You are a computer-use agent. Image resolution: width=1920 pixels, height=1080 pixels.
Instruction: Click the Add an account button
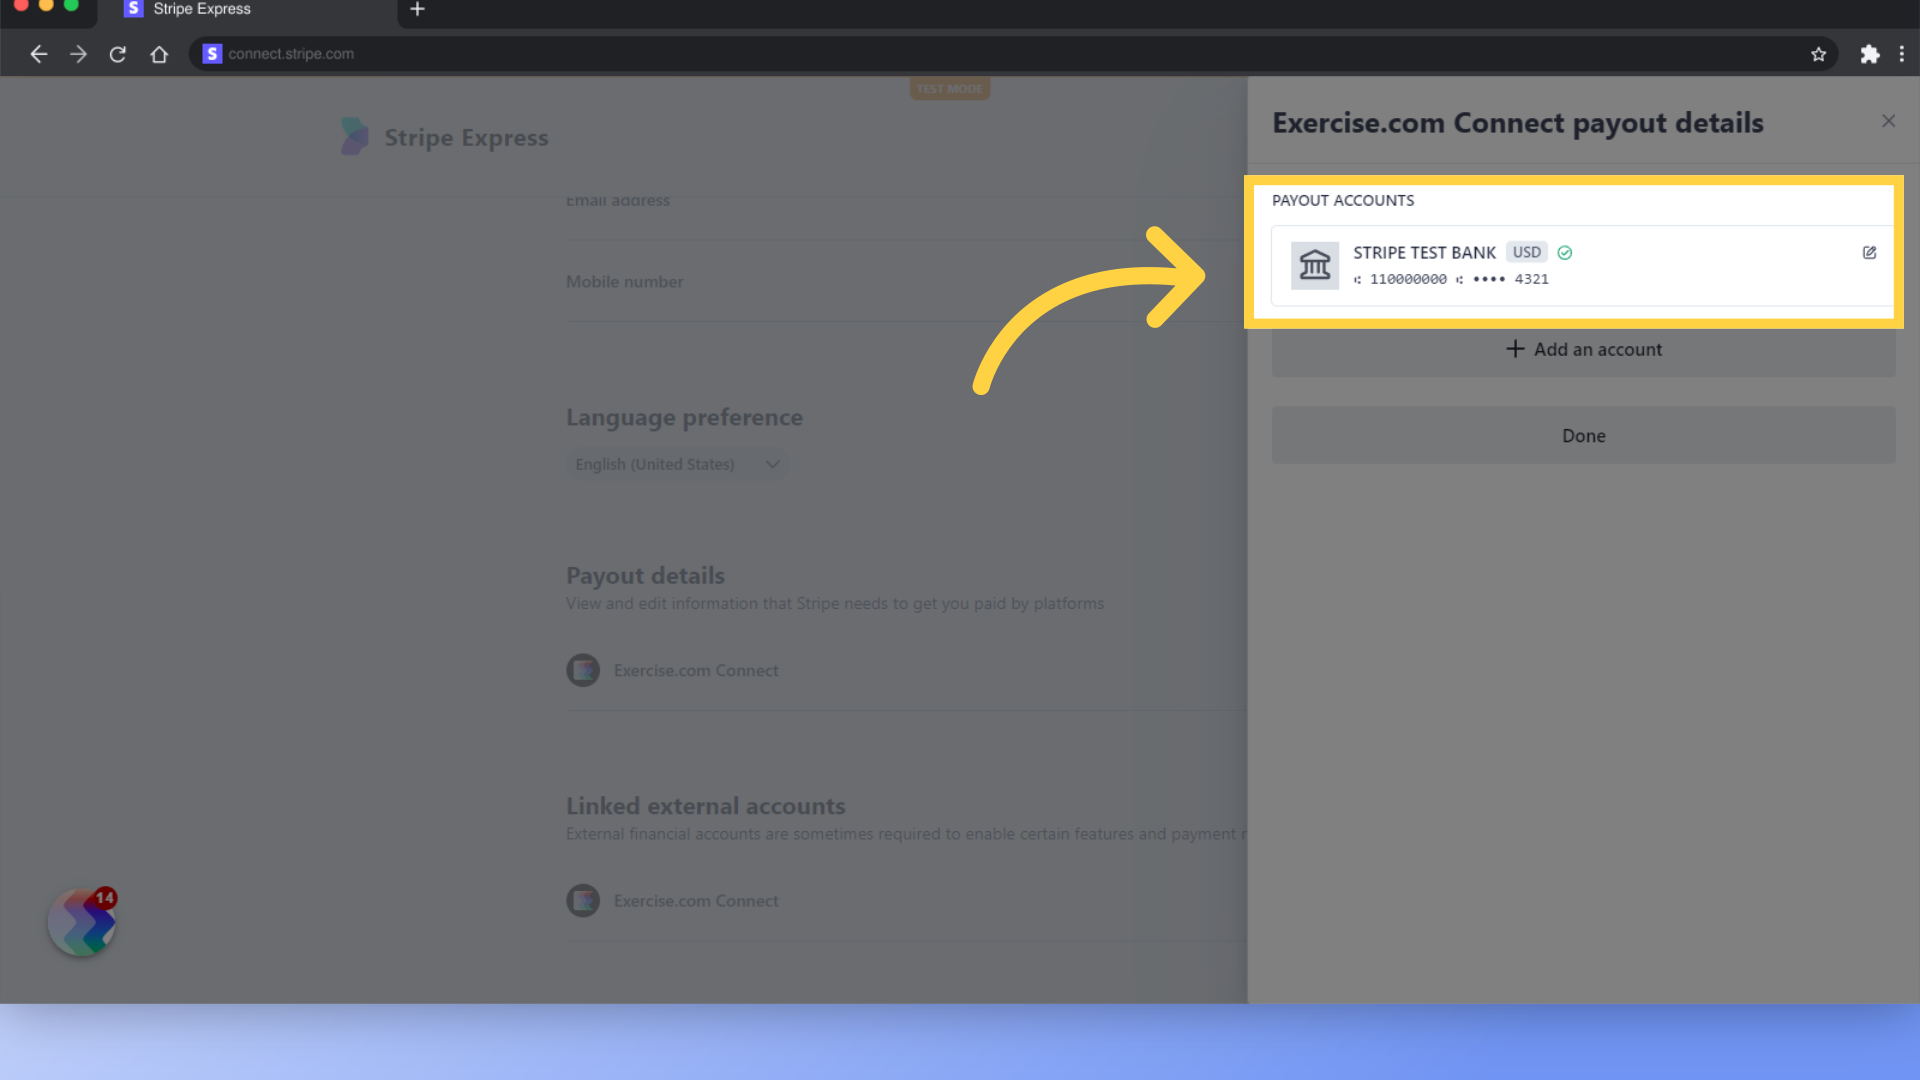coord(1582,348)
